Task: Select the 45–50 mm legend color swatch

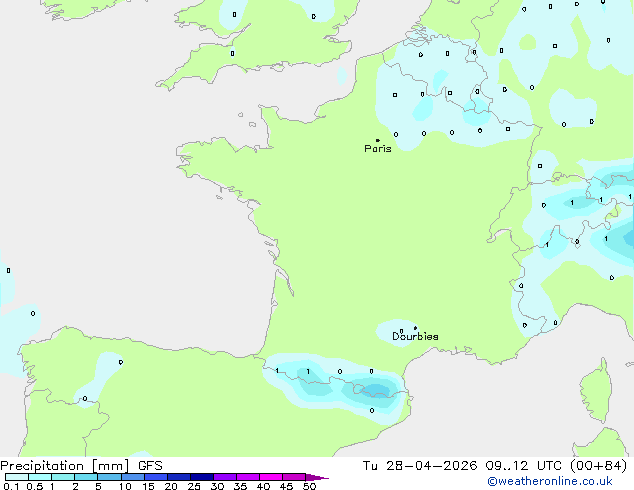Action: tap(294, 477)
